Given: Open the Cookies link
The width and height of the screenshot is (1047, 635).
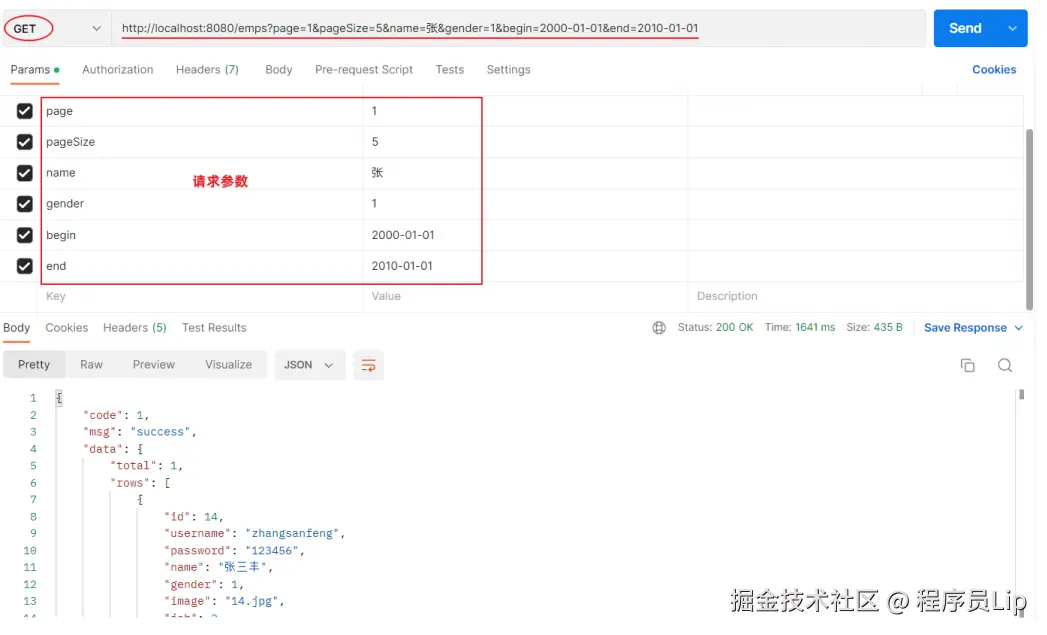Looking at the screenshot, I should 994,69.
